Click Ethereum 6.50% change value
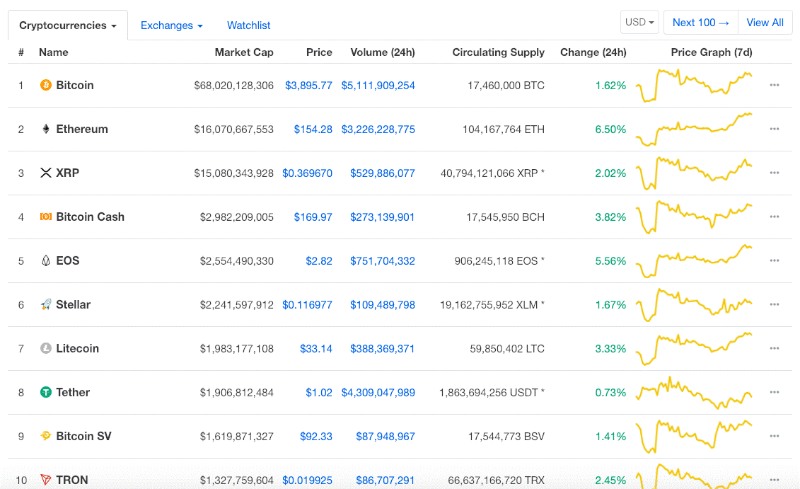Viewport: 800px width, 489px height. [610, 129]
